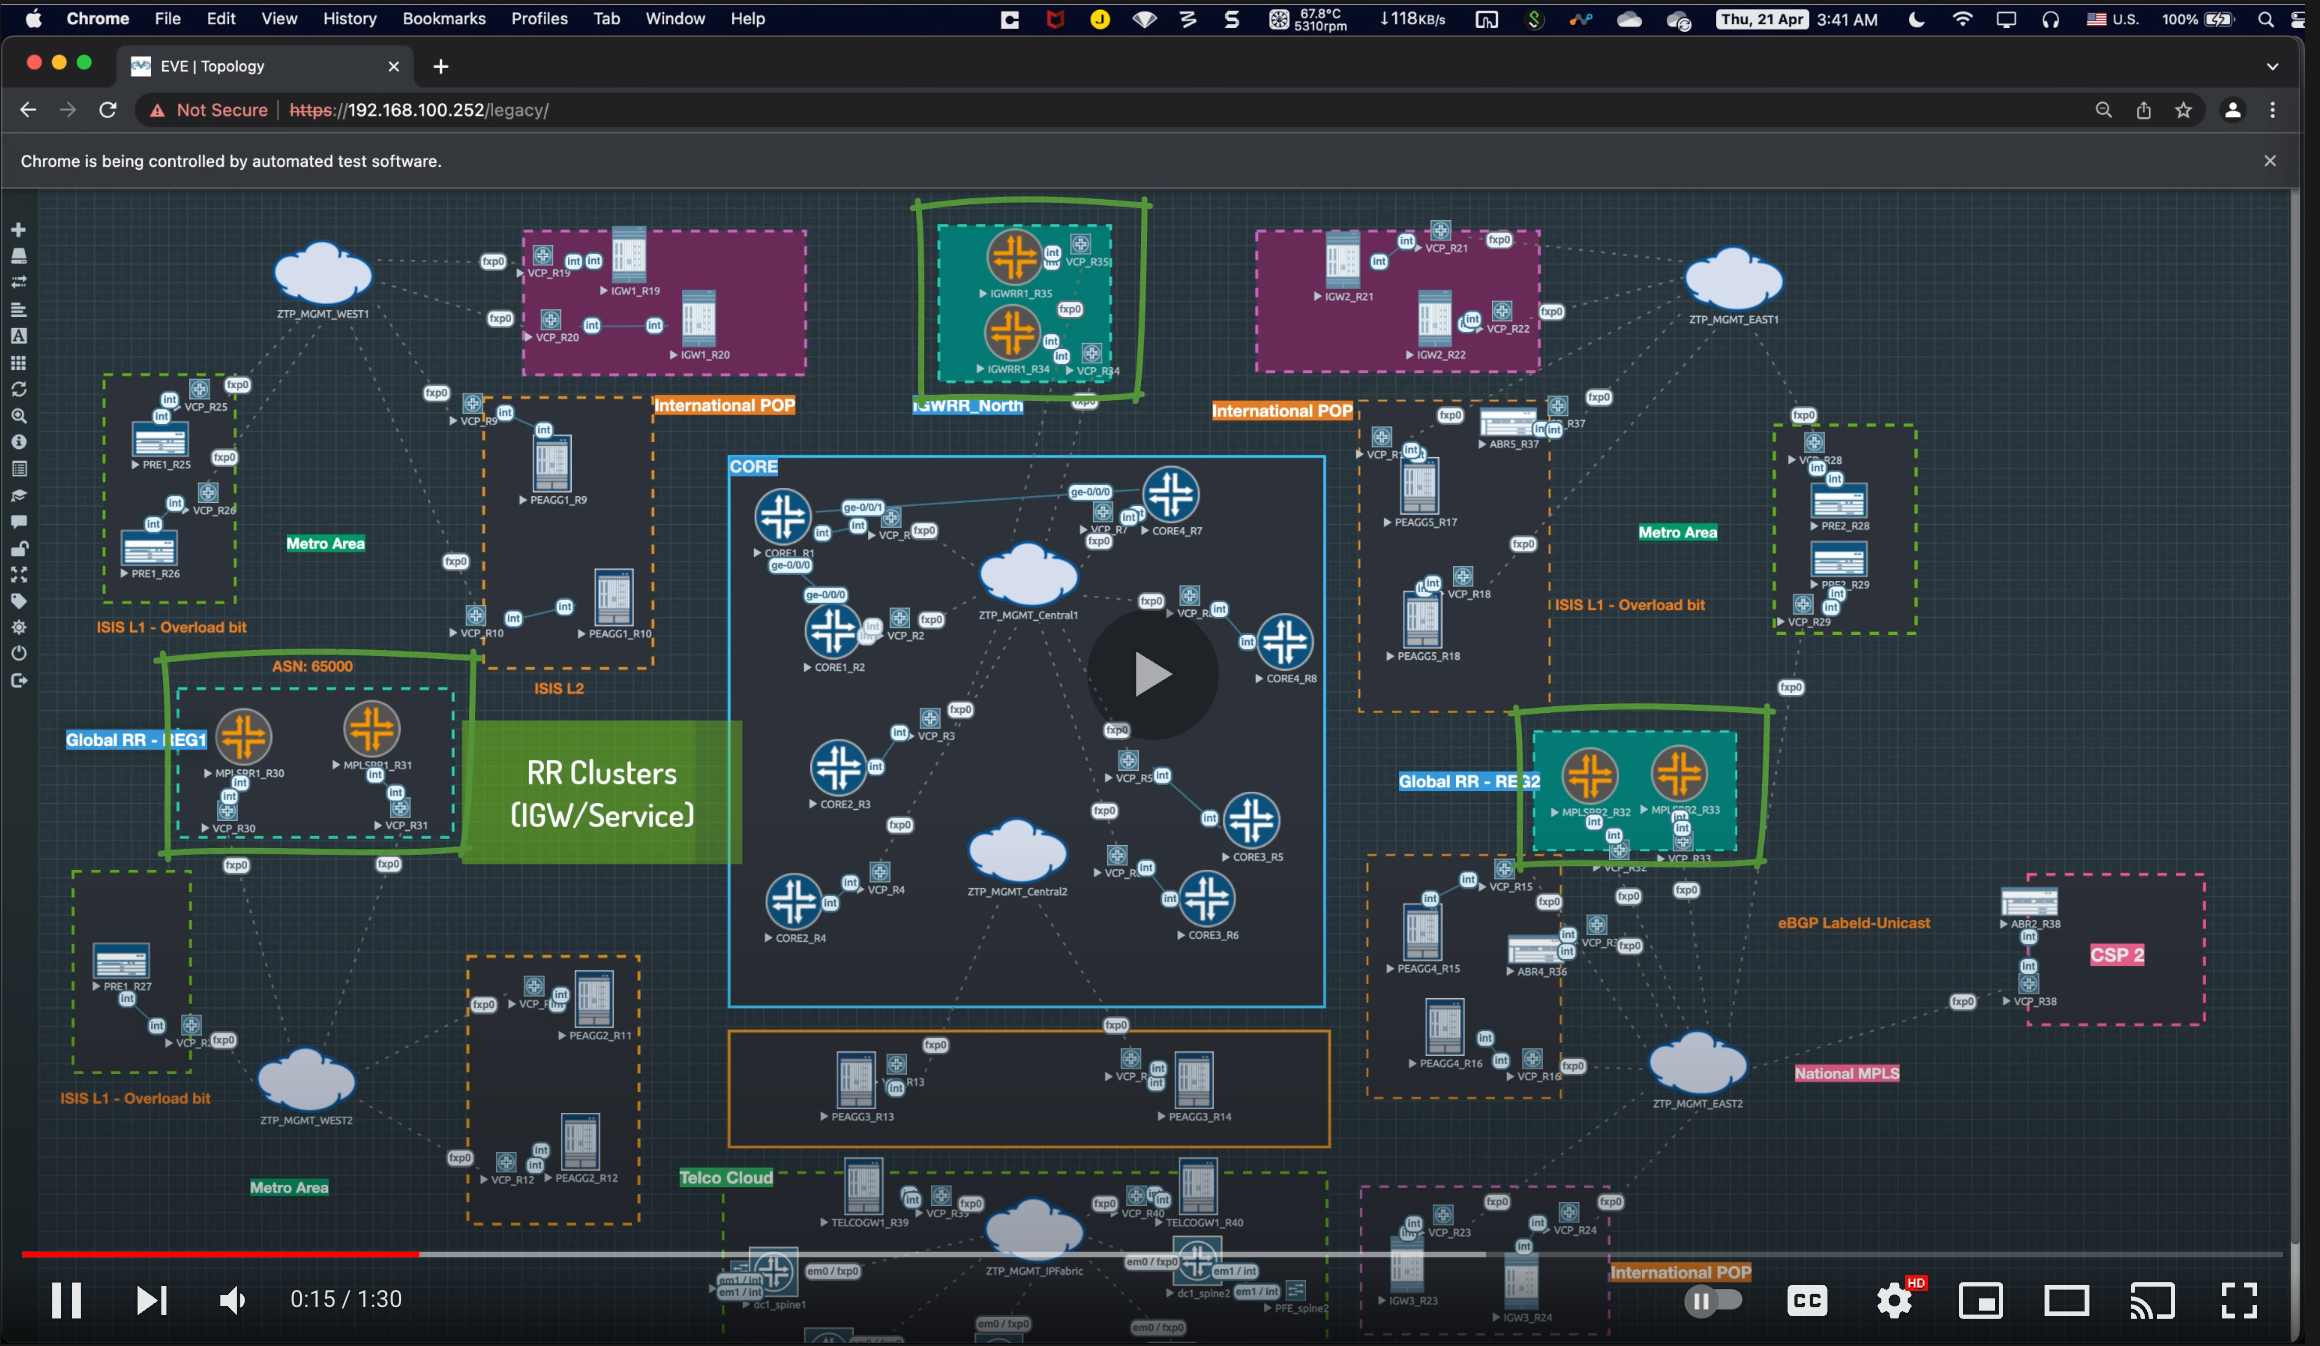Mute the video volume

pos(232,1300)
